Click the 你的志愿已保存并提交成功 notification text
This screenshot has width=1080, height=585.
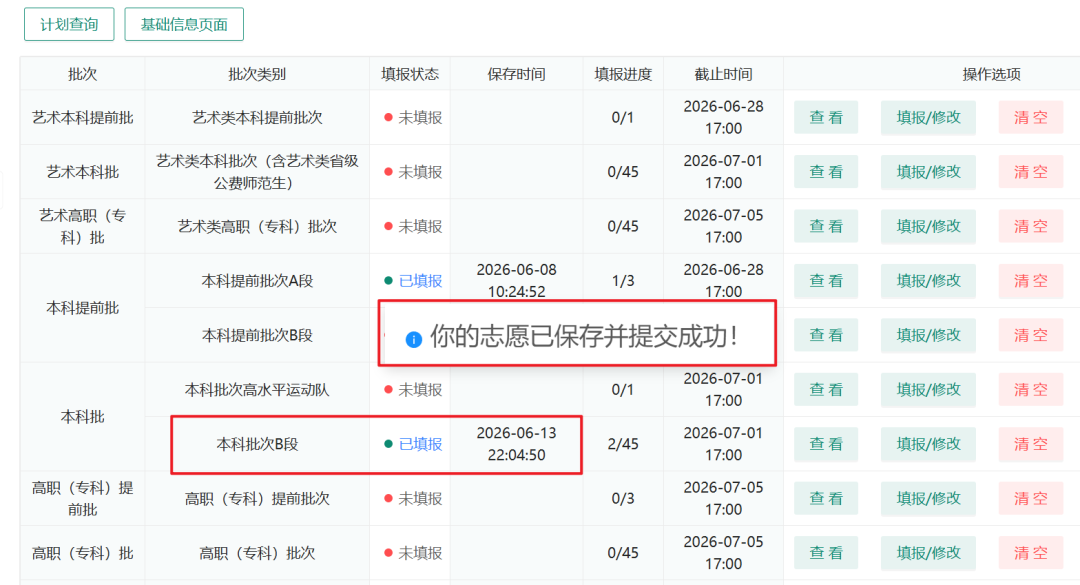point(584,336)
